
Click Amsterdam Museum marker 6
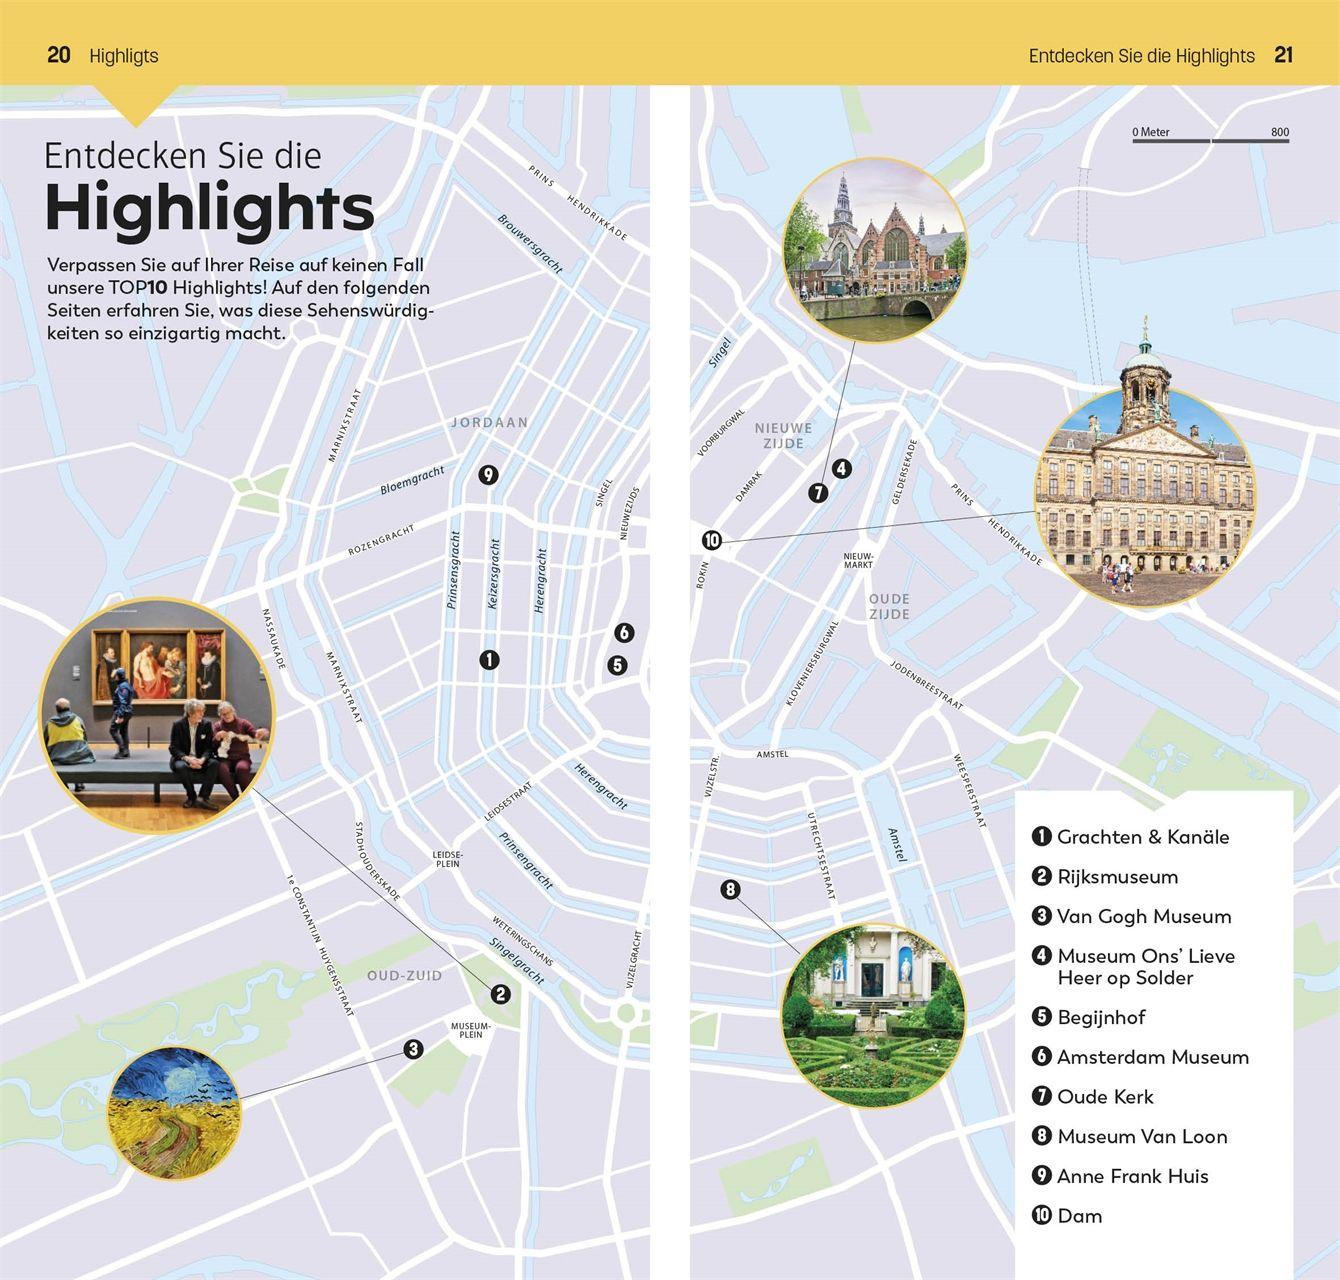click(626, 631)
